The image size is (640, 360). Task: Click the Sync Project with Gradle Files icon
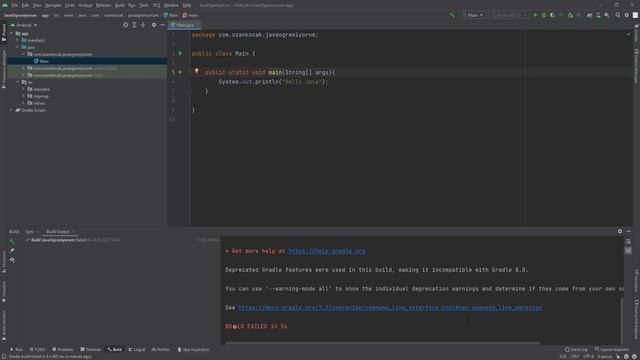coord(589,15)
